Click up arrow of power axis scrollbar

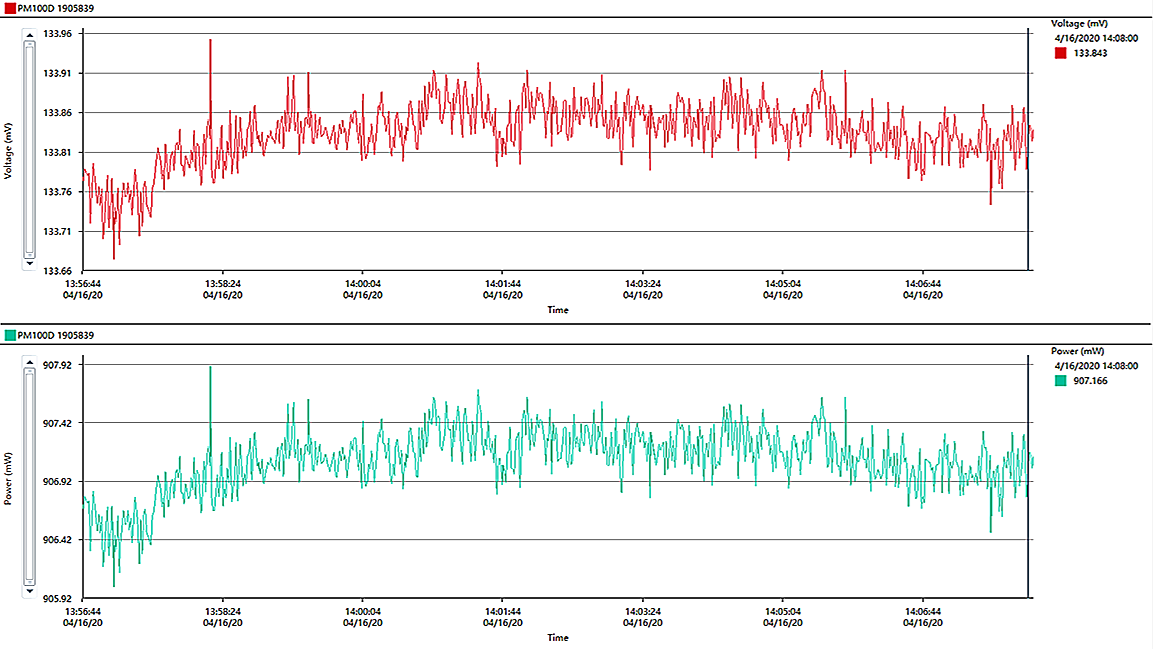pyautogui.click(x=29, y=368)
